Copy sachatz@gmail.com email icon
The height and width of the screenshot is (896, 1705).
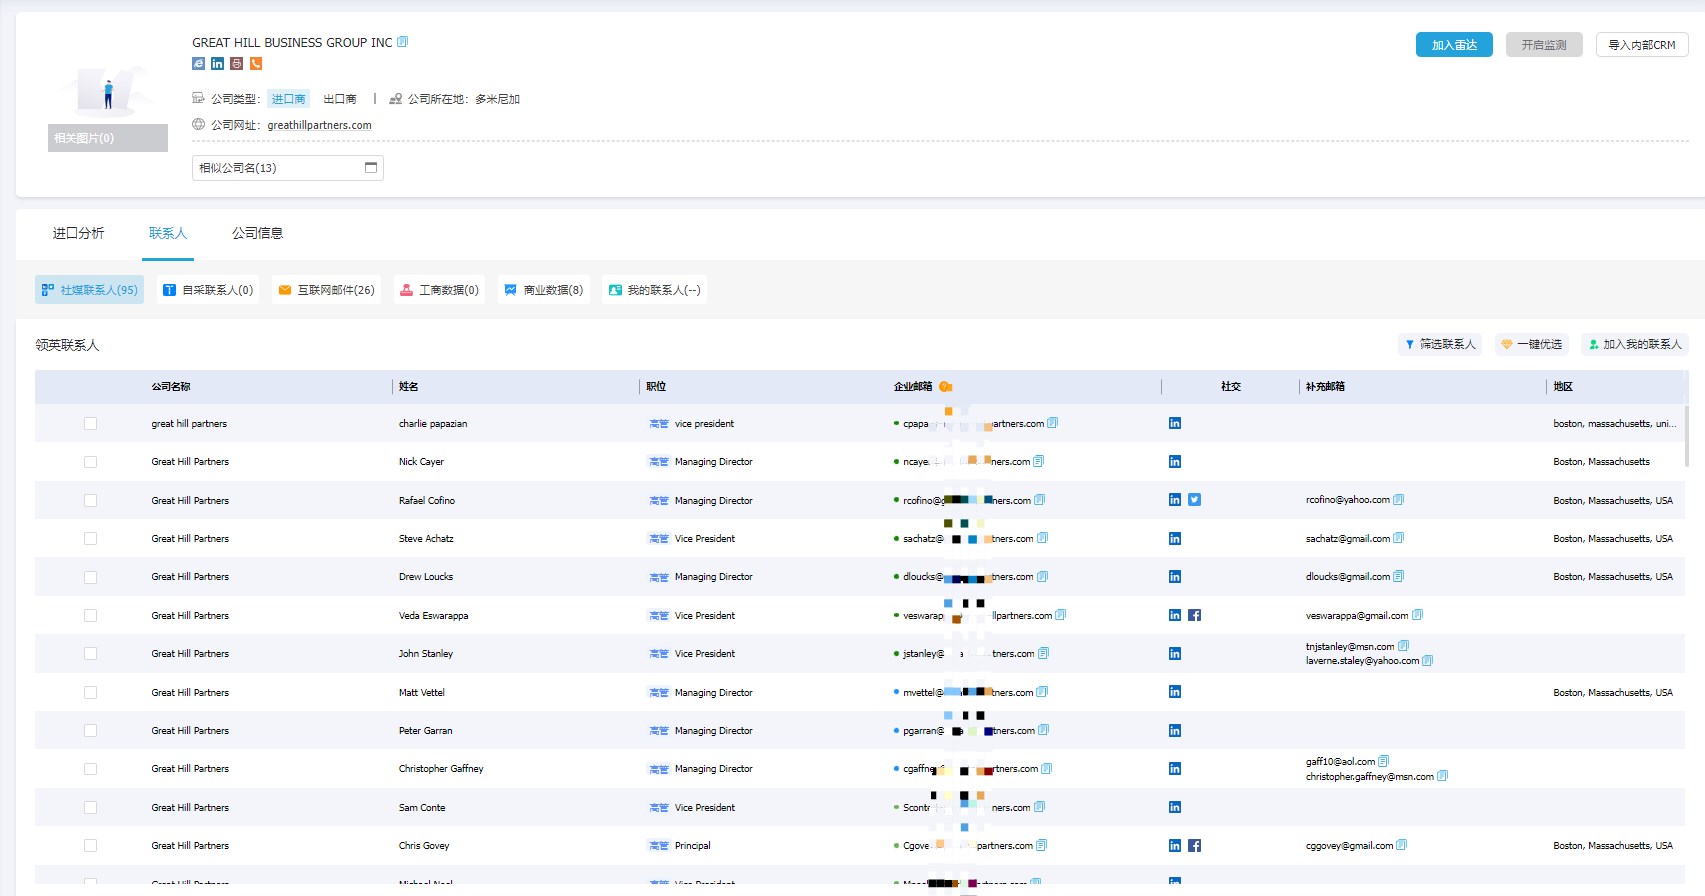(1398, 538)
